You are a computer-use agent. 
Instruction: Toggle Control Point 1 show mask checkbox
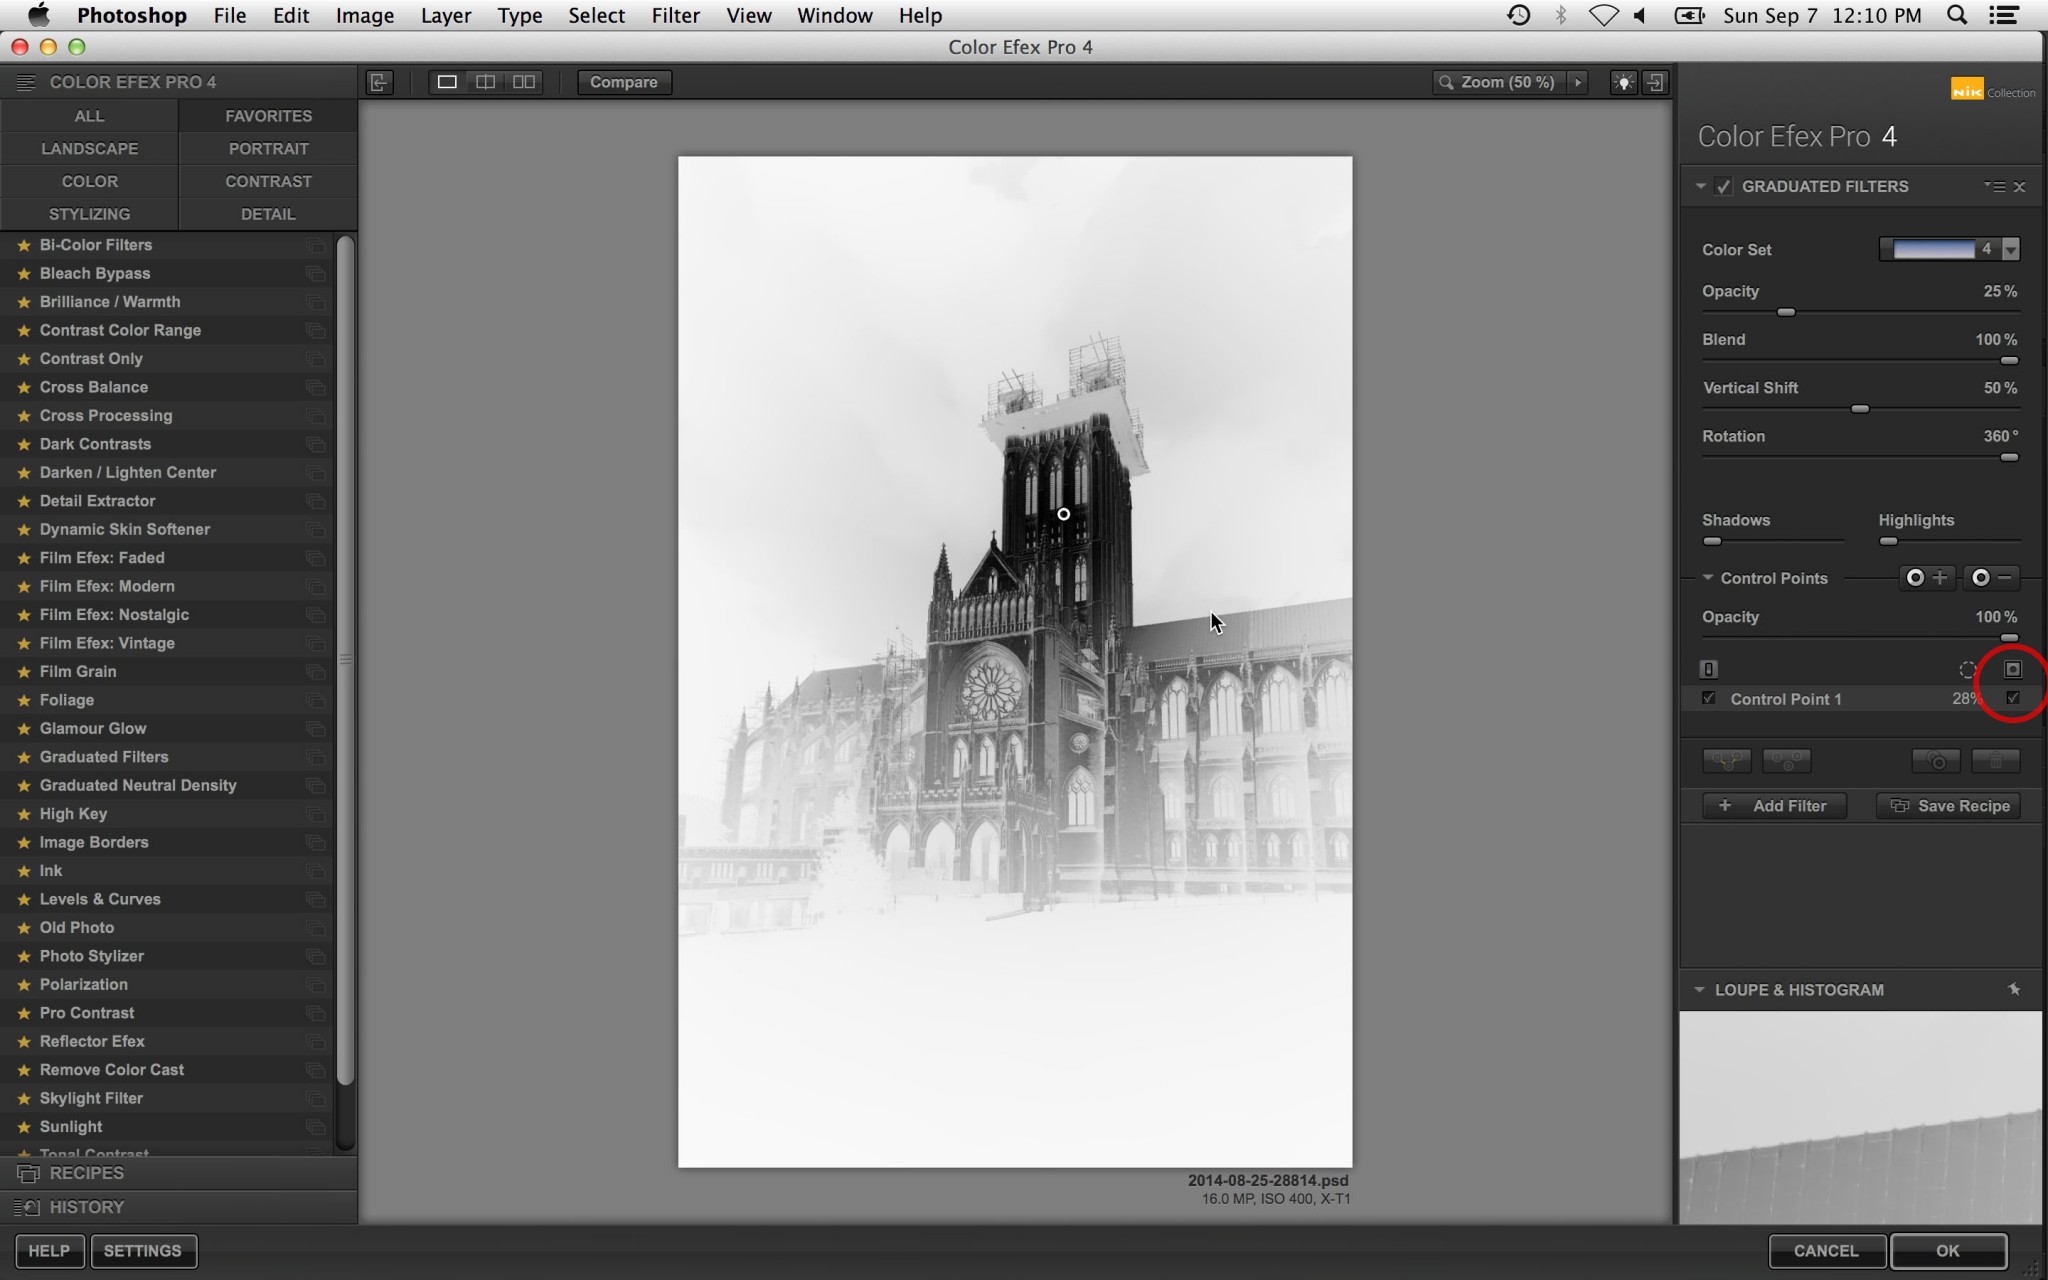2013,698
